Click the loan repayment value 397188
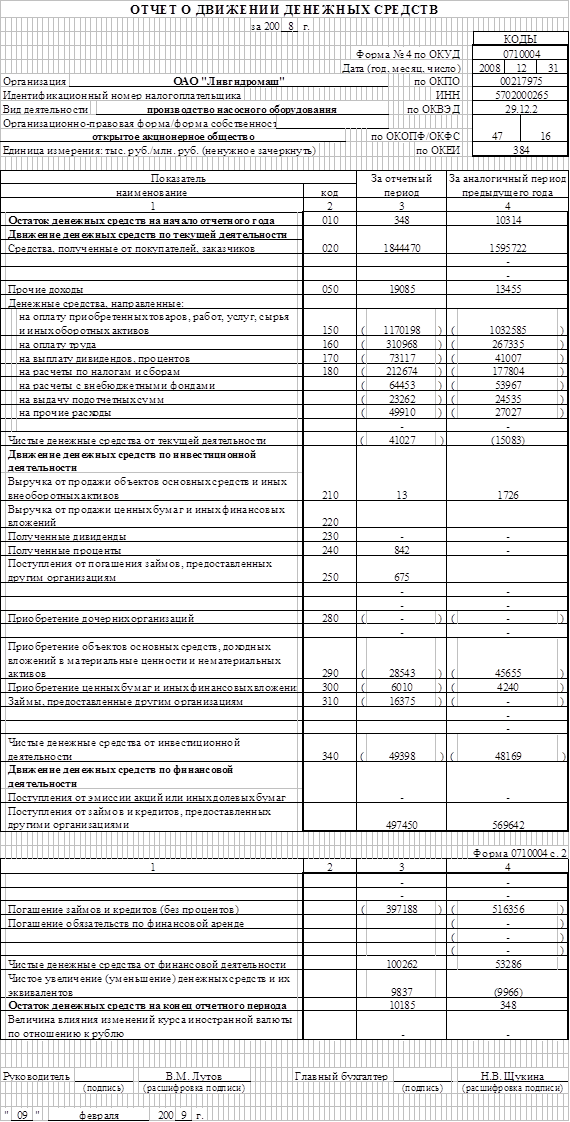The width and height of the screenshot is (570, 1122). [x=401, y=909]
